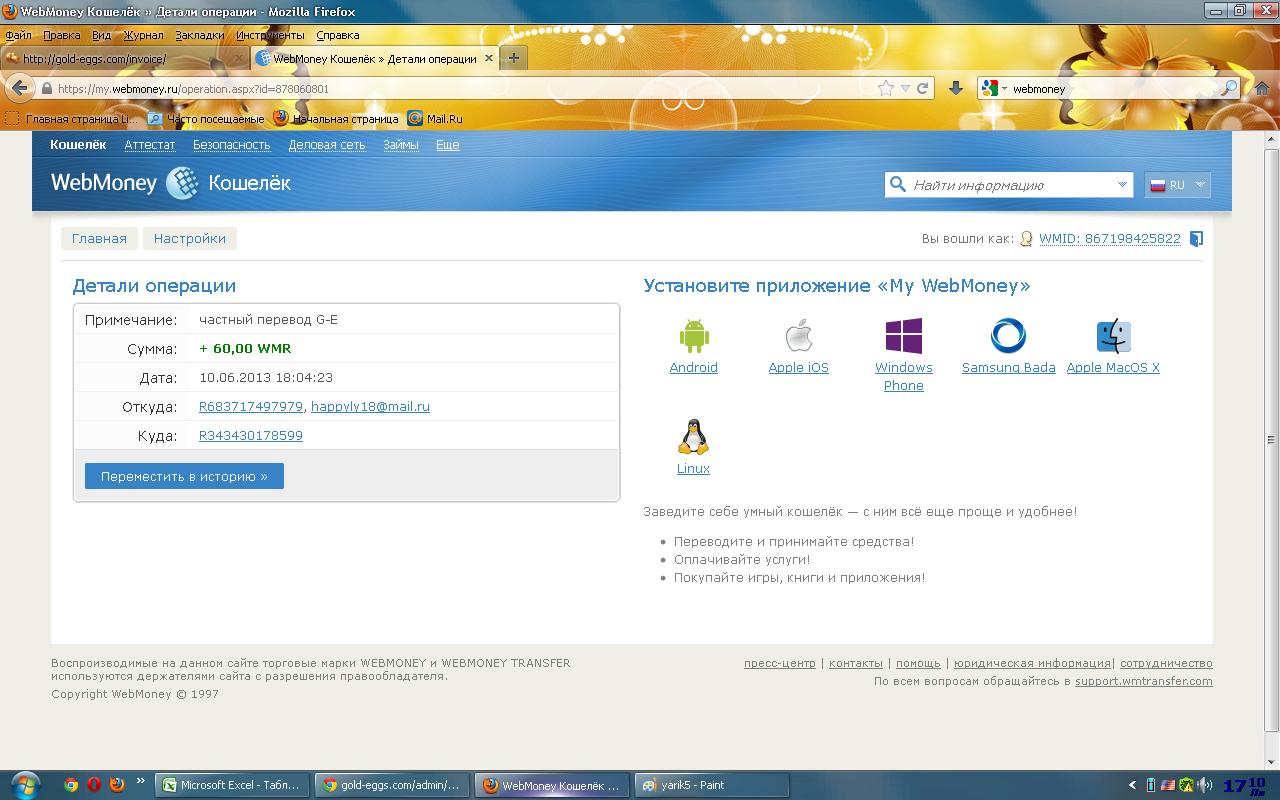
Task: Click the volume icon in system tray
Action: tap(1205, 785)
